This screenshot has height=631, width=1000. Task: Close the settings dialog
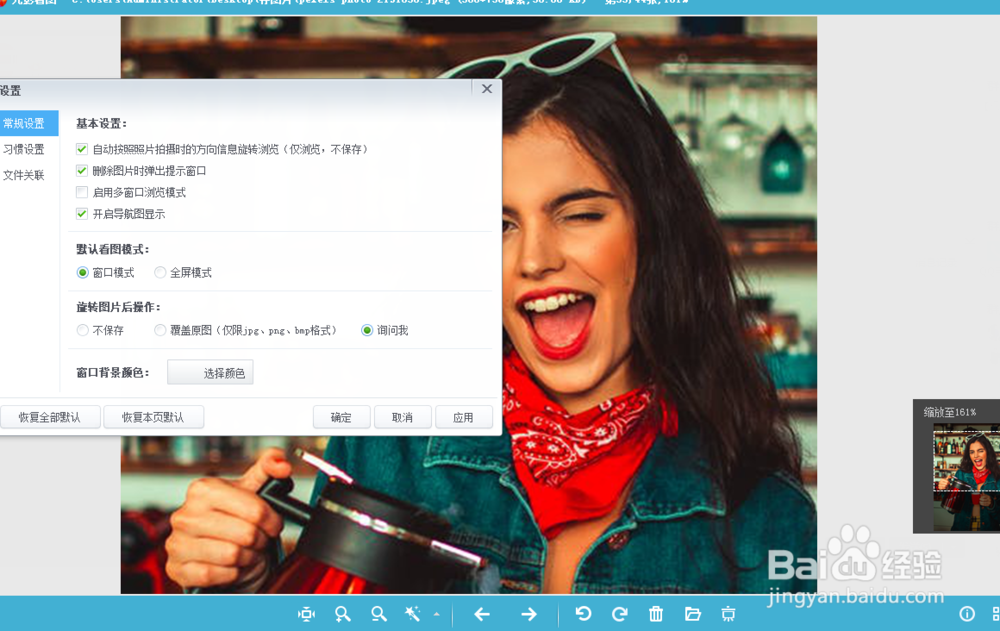487,89
